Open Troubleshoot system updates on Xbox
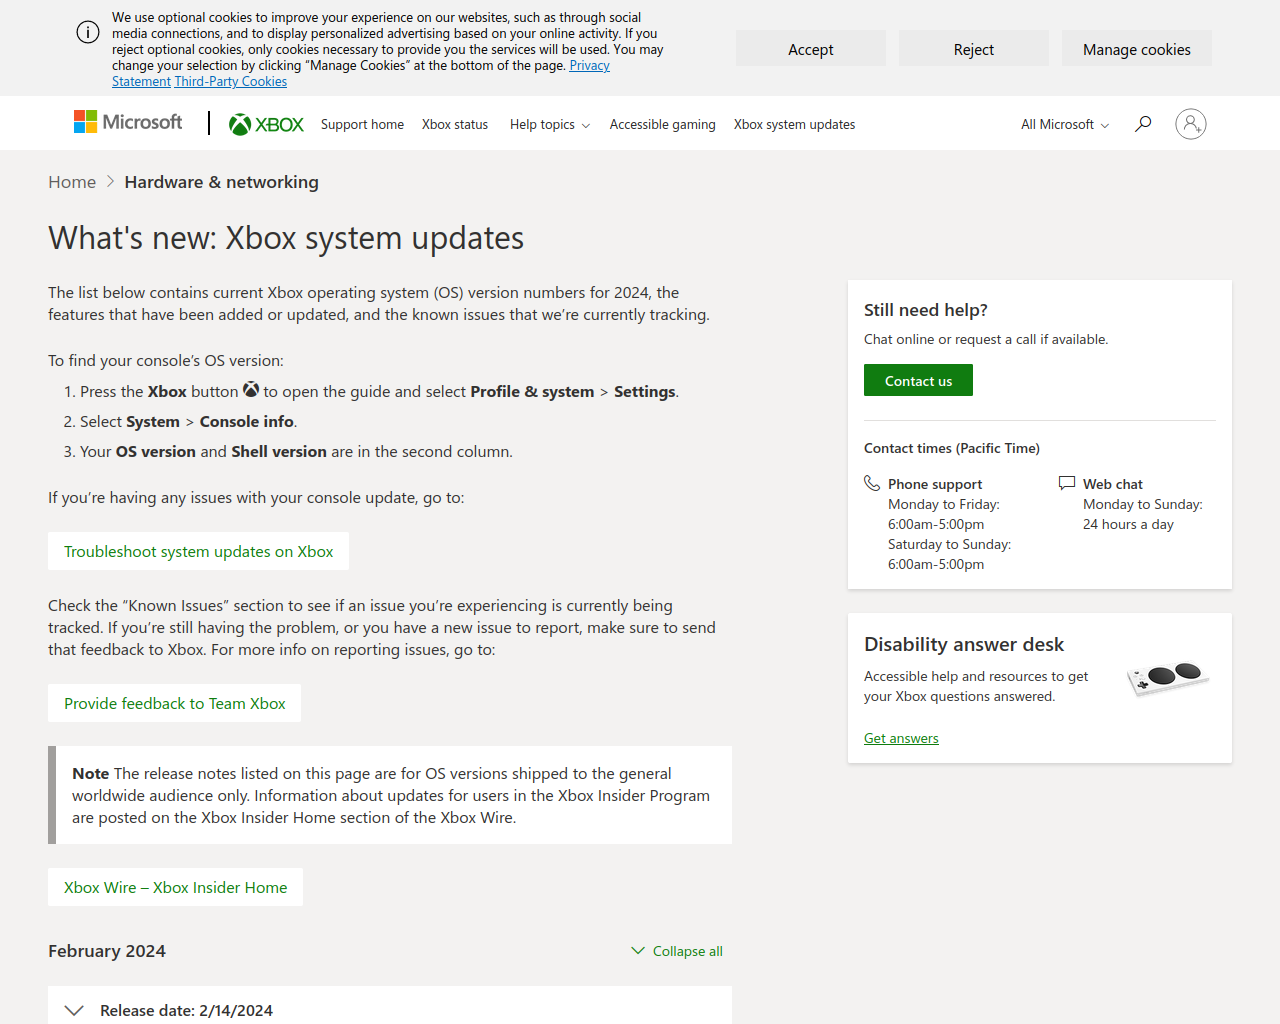Screen dimensions: 1280x1024 click(x=198, y=551)
